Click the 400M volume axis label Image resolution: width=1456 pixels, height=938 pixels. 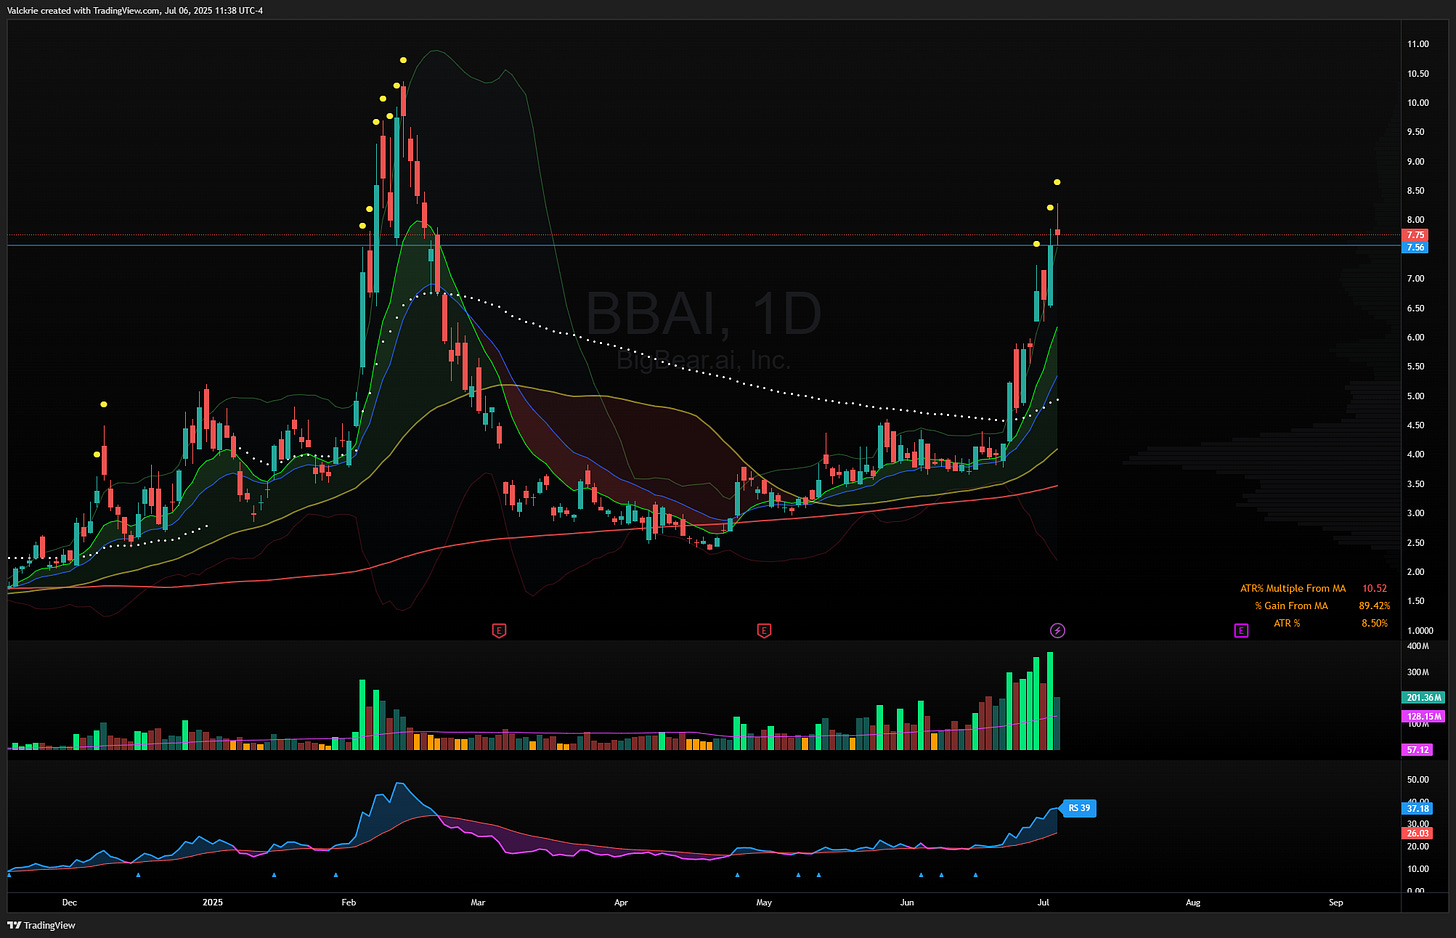tap(1418, 646)
